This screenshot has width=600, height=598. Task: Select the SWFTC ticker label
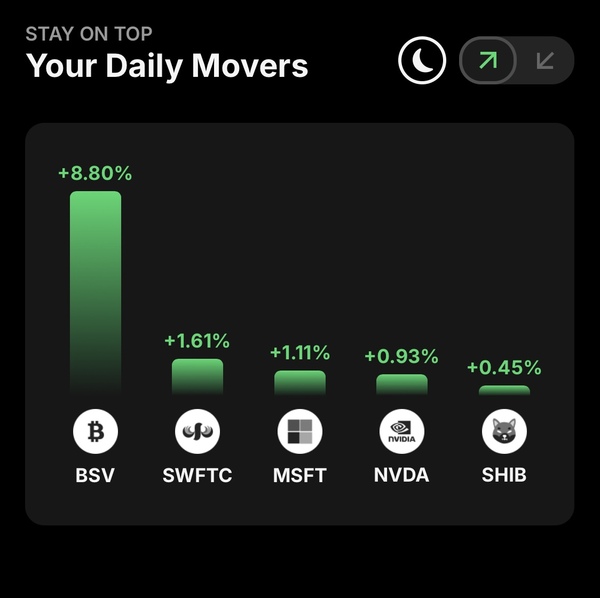point(197,475)
